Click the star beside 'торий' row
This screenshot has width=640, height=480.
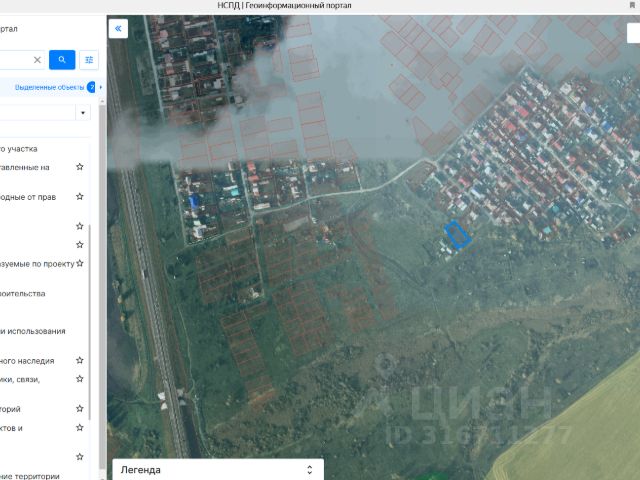pos(80,409)
